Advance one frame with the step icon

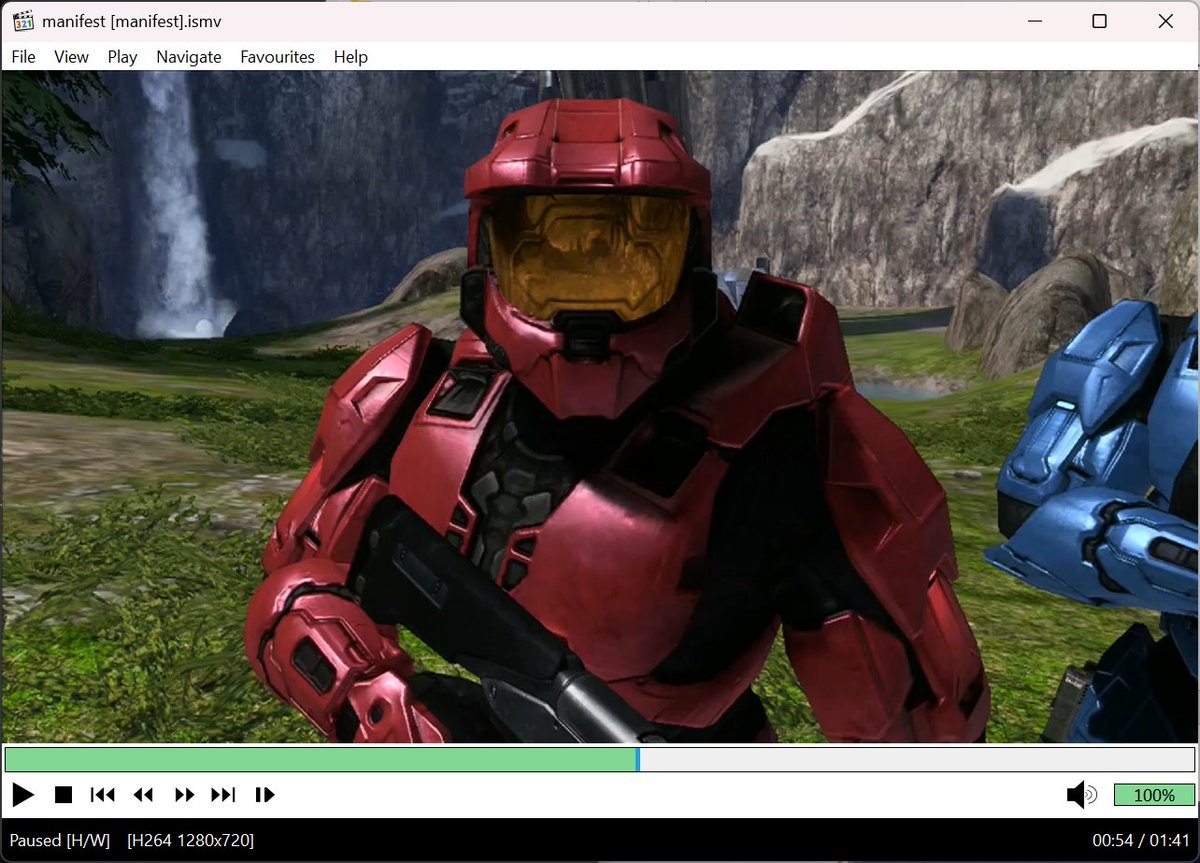[265, 795]
